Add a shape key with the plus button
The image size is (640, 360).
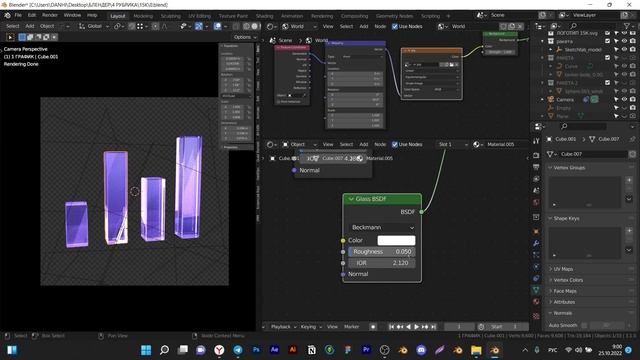629,231
